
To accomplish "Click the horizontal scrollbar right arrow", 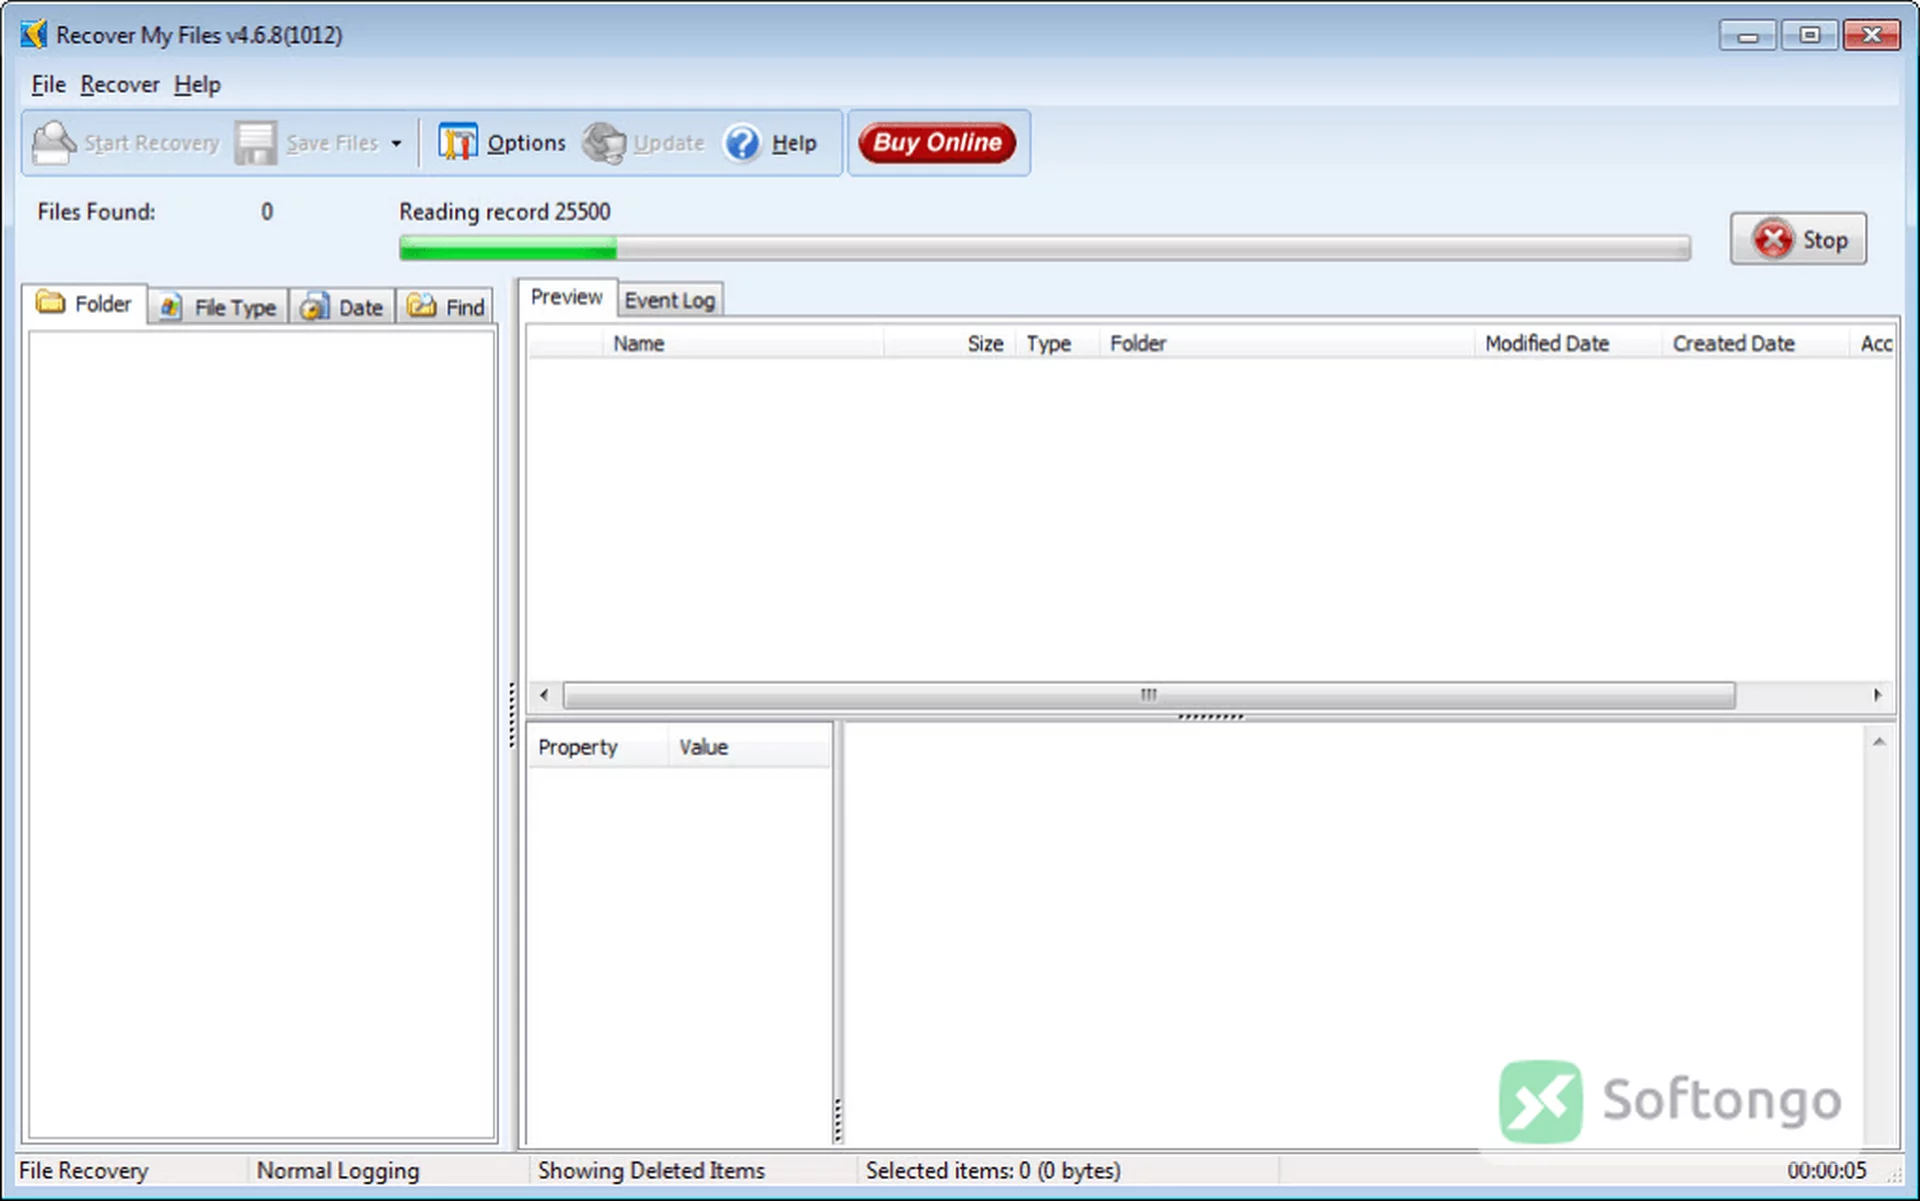I will click(x=1877, y=694).
